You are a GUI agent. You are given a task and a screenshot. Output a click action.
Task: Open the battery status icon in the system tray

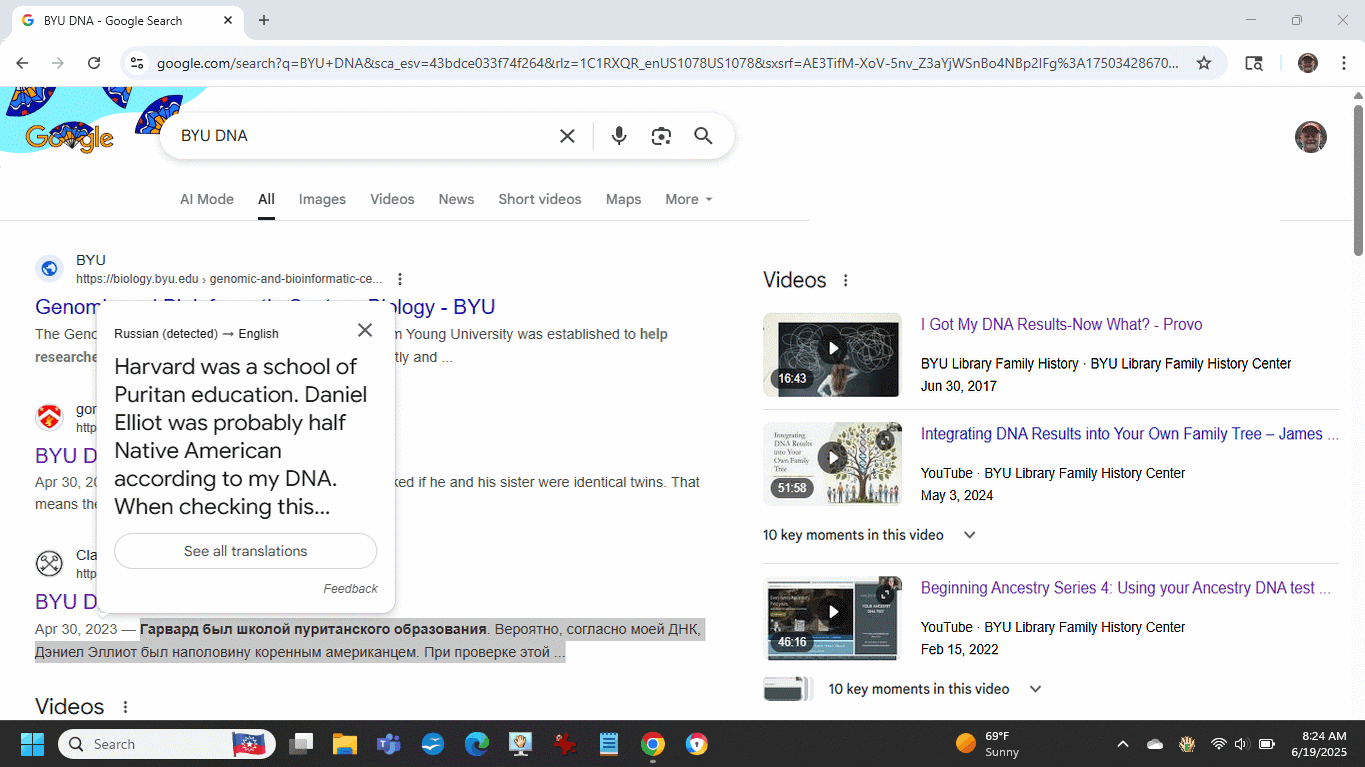1267,744
